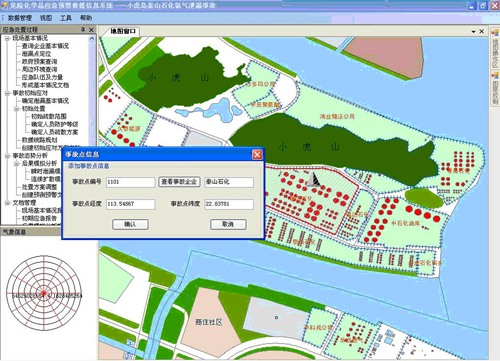Click the accident marker cone on the map
Screen dimensions: 500x361
tap(313, 179)
